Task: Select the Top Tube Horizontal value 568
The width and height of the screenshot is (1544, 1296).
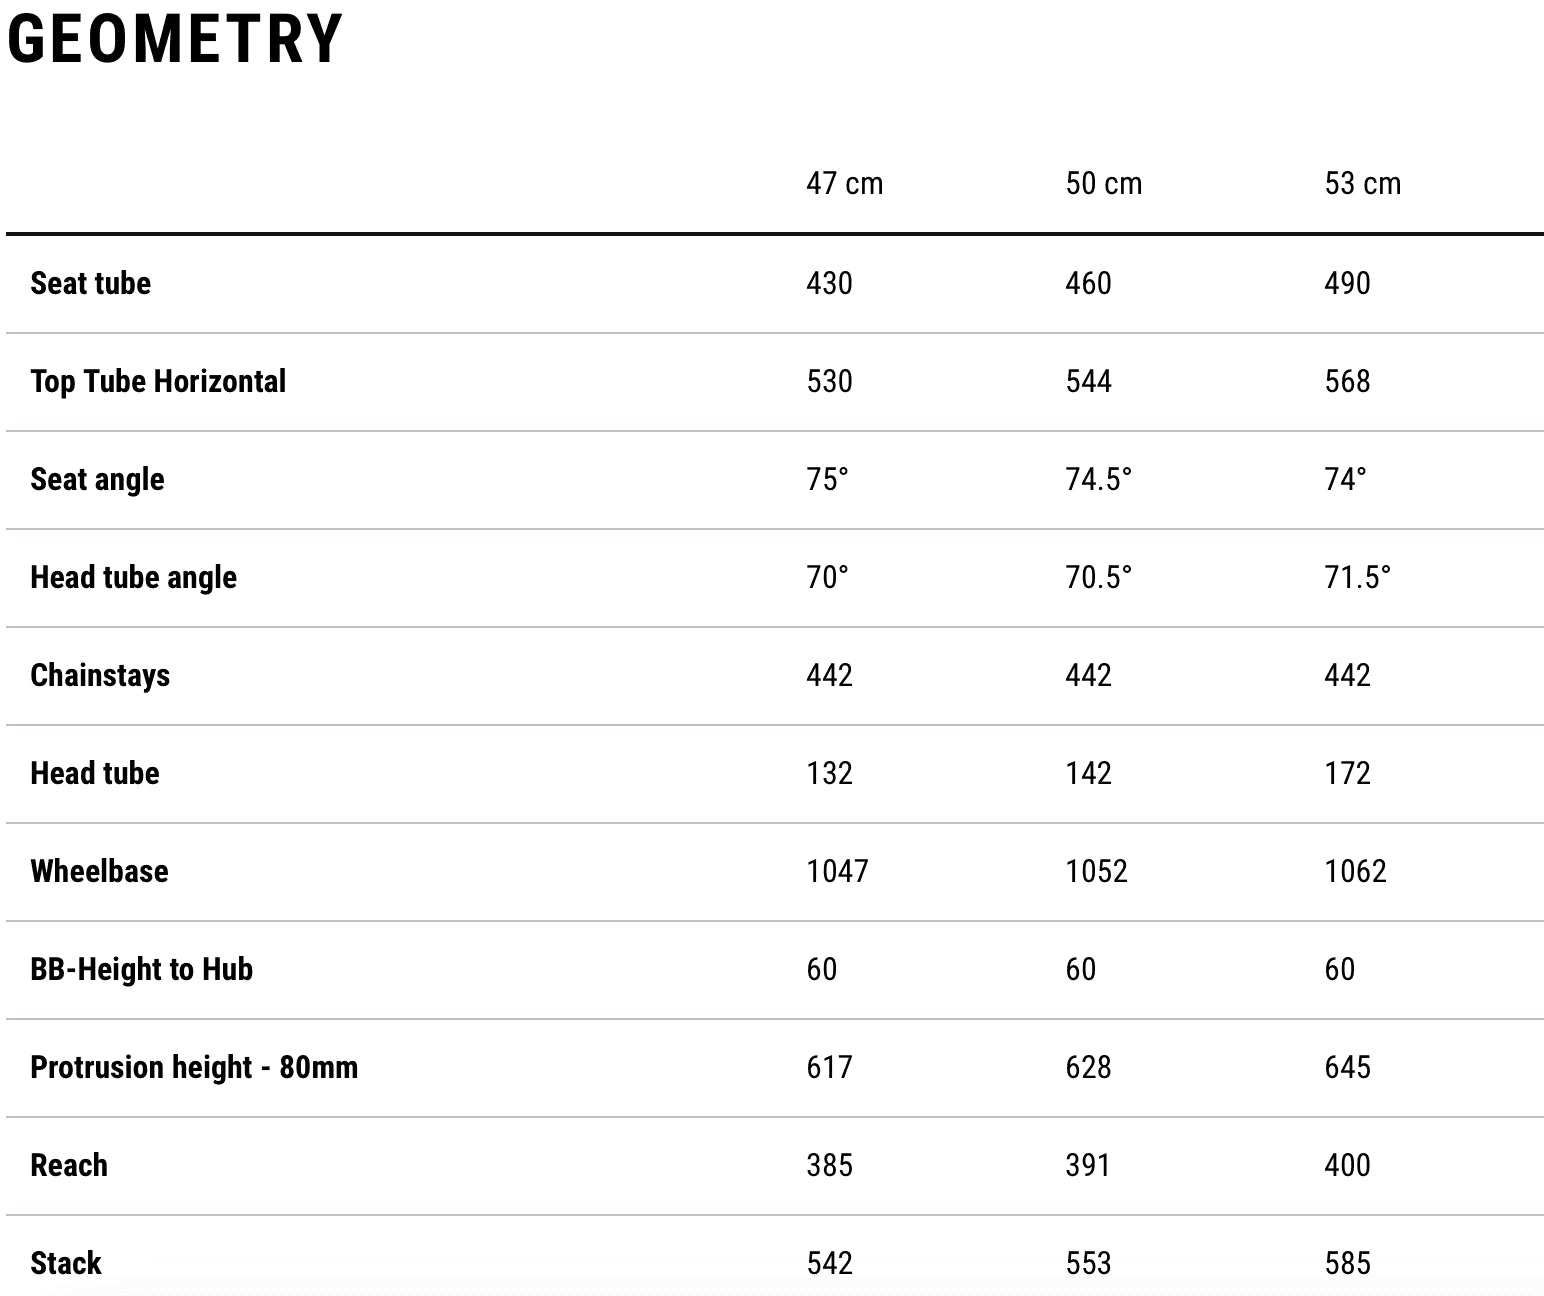Action: (x=1347, y=381)
